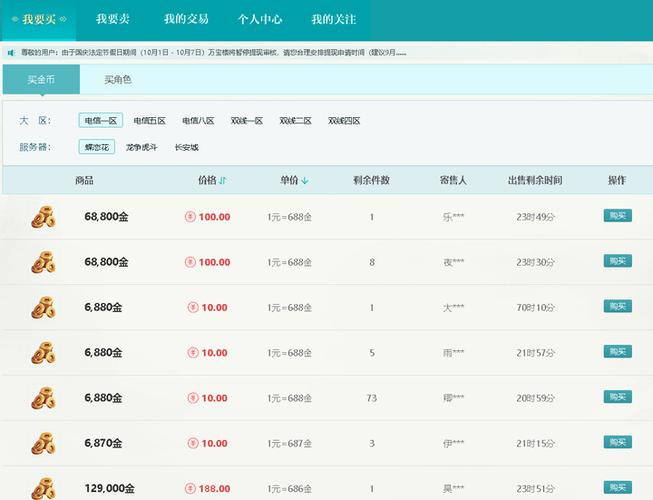
Task: Open the 我要买 navigation tab
Action: click(39, 19)
